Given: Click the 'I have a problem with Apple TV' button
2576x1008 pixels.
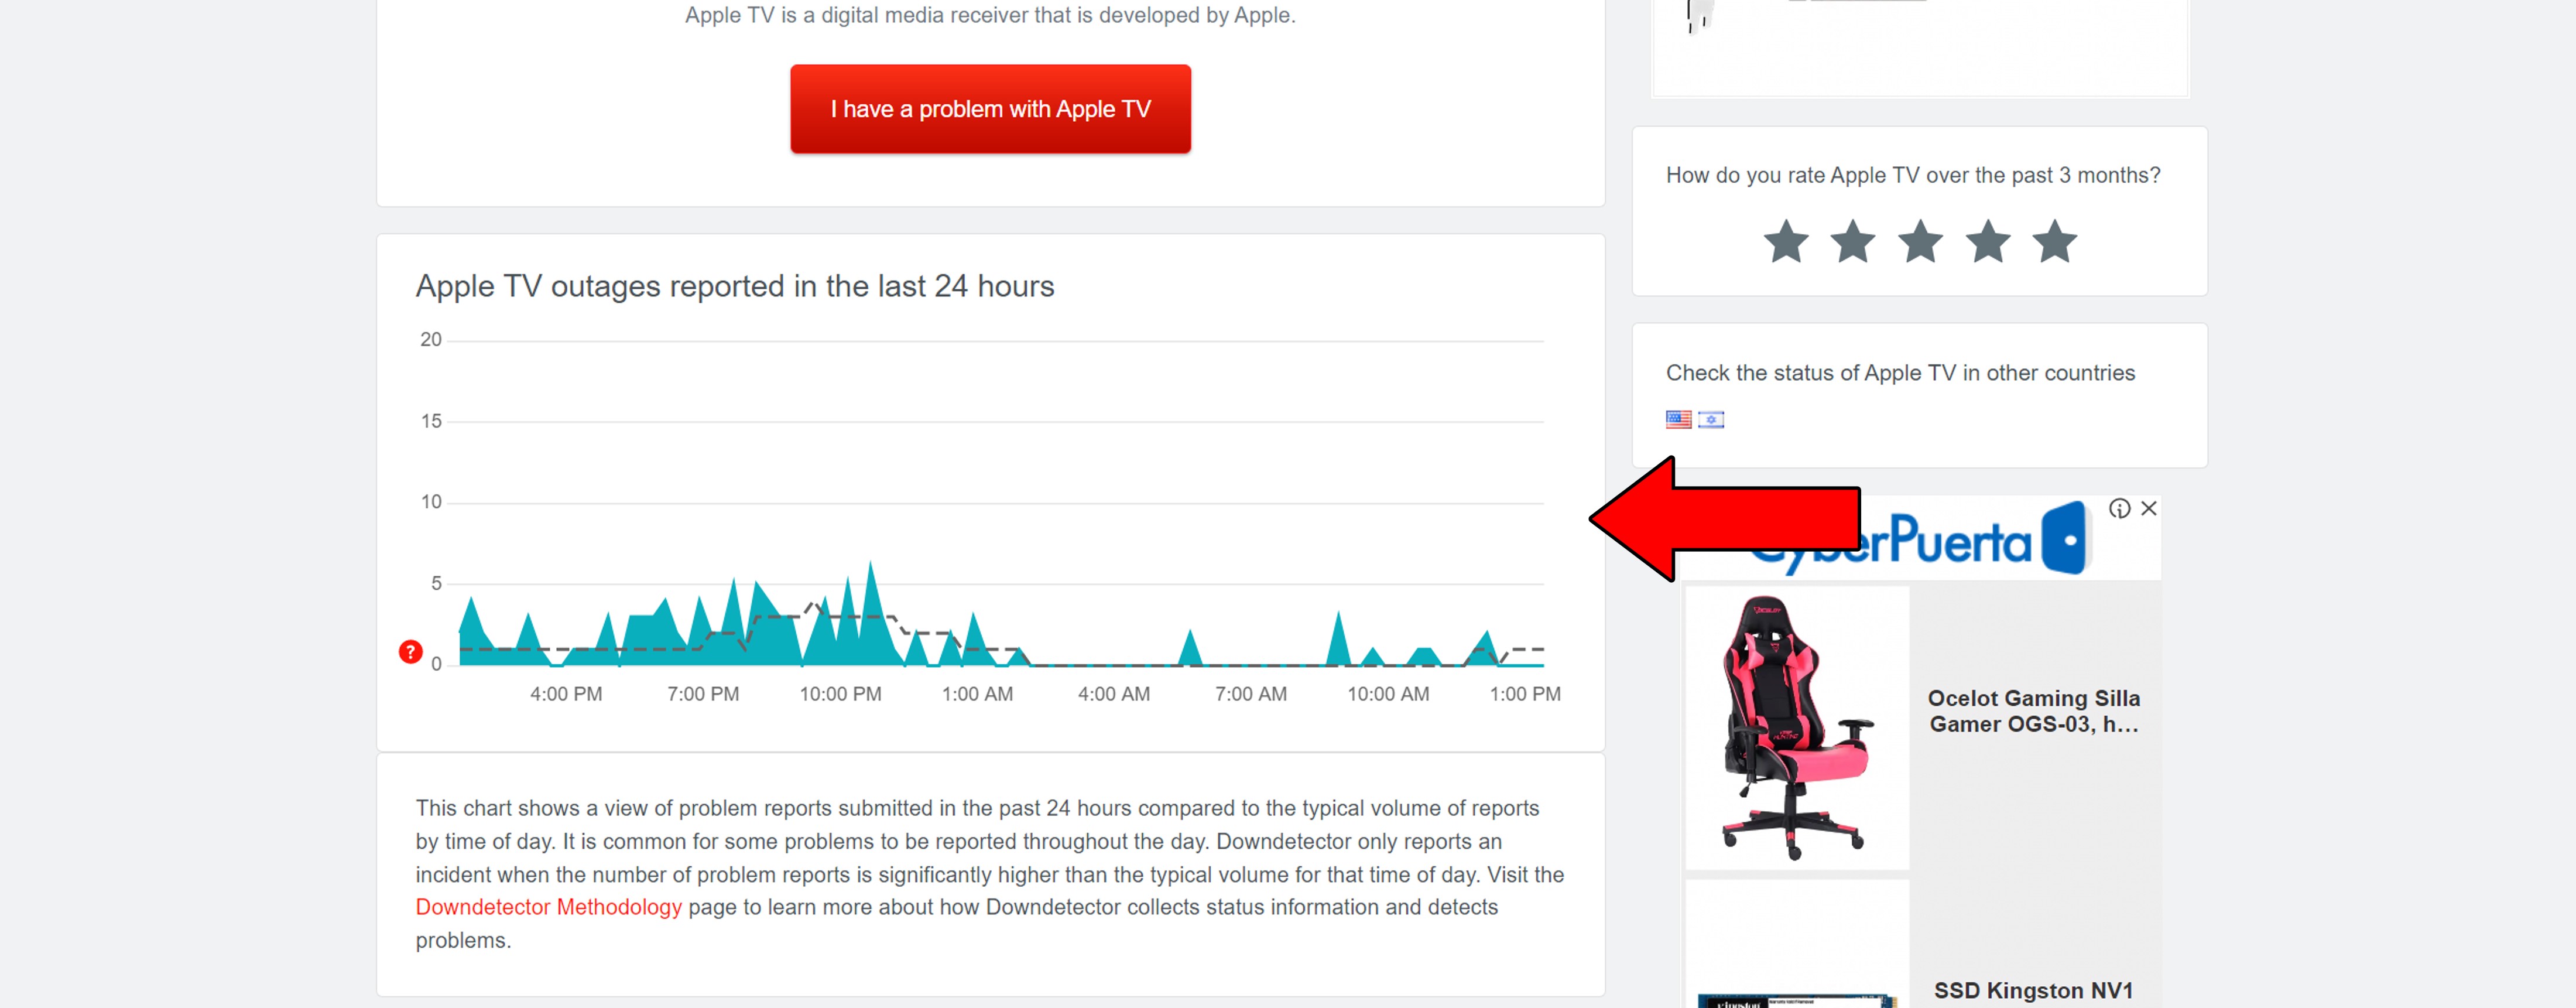Looking at the screenshot, I should pos(990,109).
